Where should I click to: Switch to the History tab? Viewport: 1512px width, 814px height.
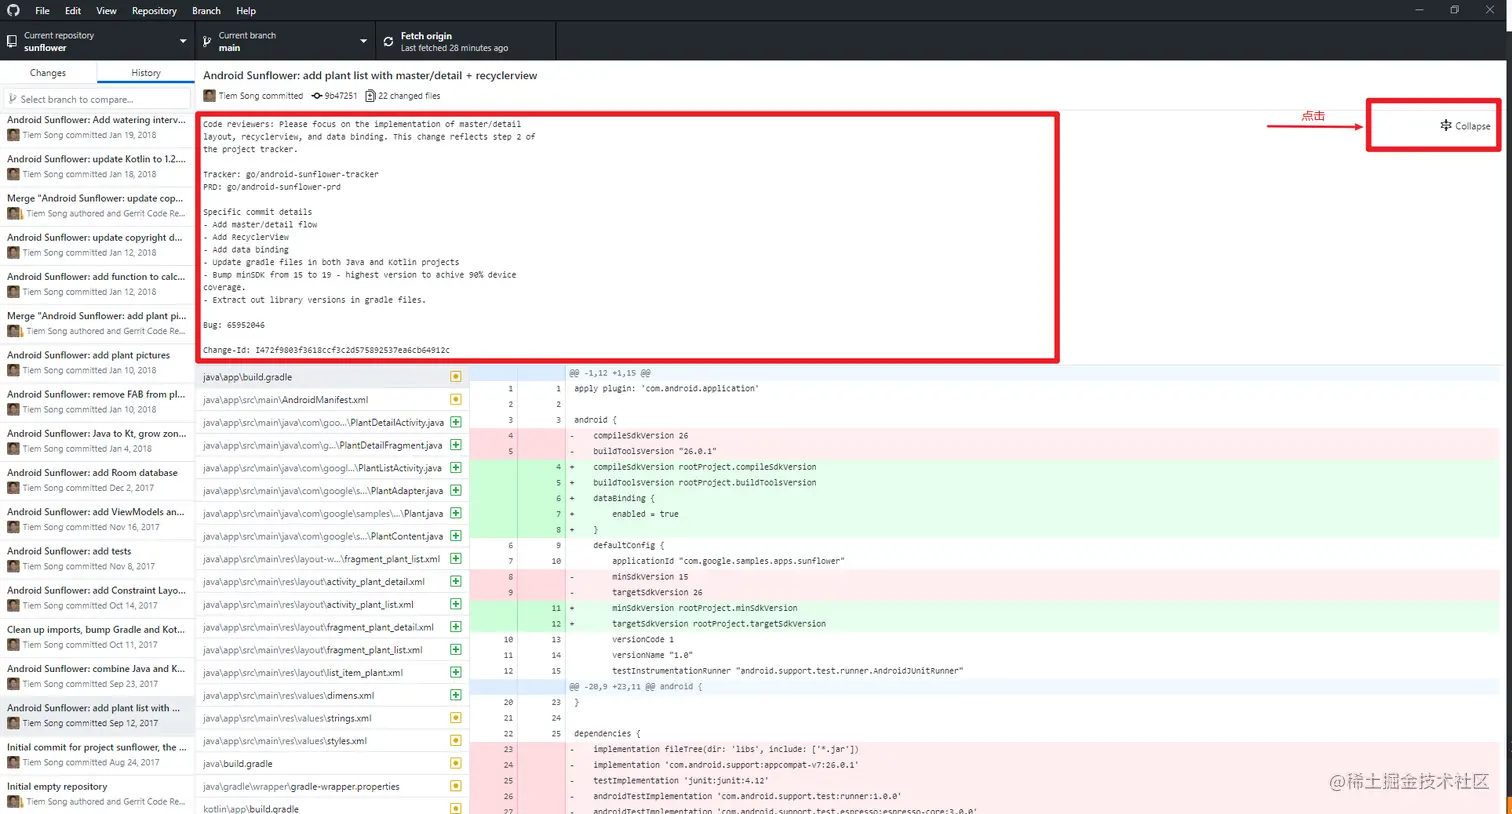tap(146, 73)
